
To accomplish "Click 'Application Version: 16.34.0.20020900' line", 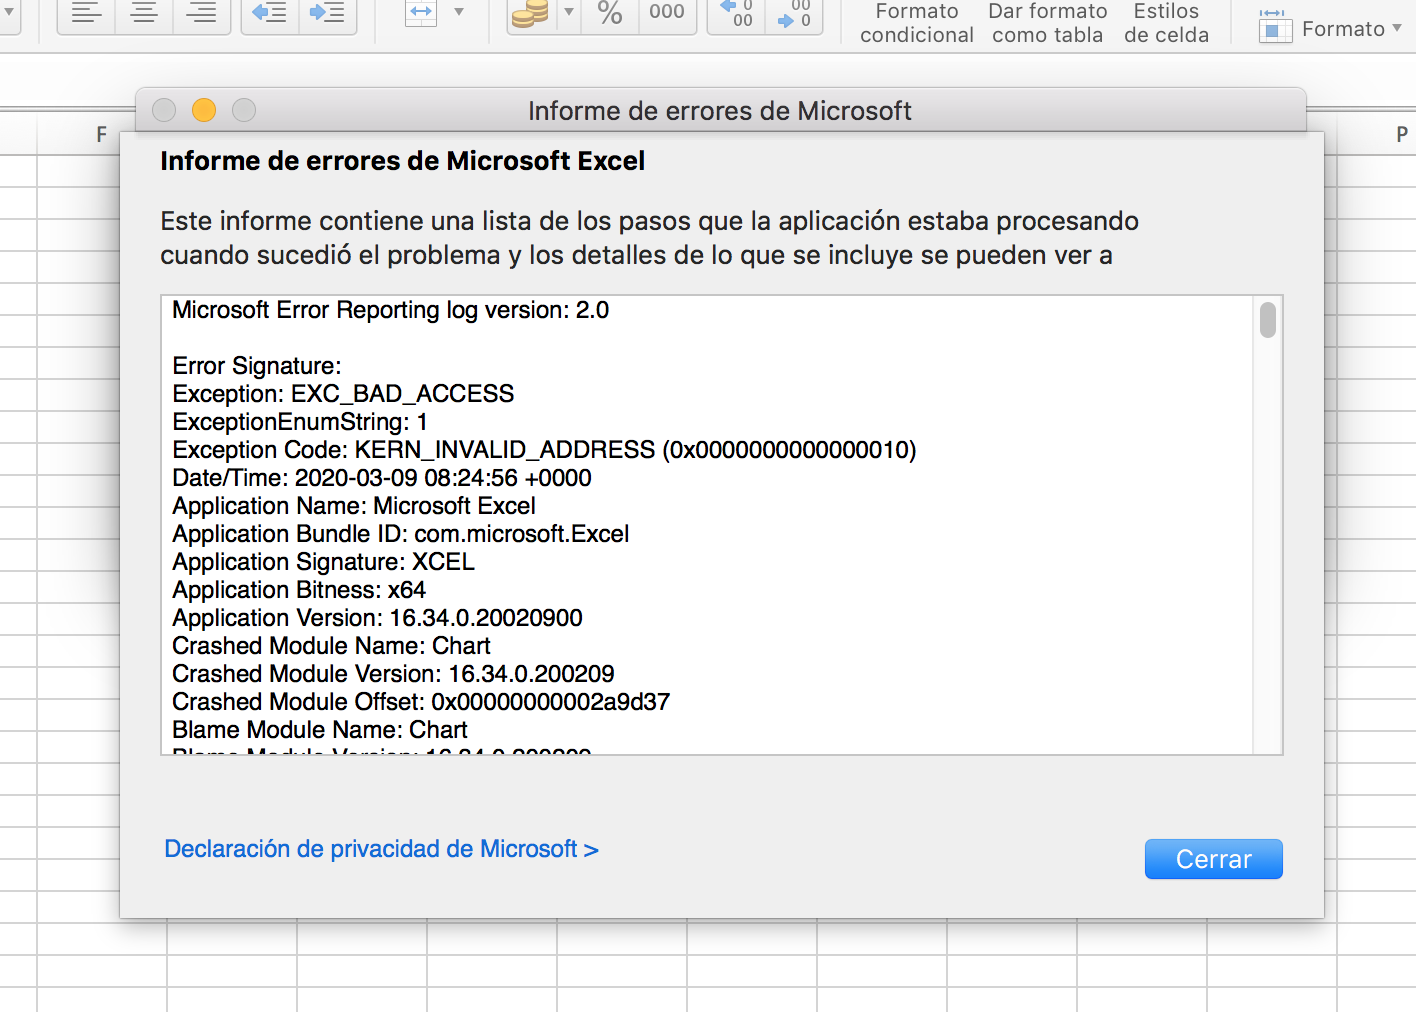I will (x=377, y=618).
